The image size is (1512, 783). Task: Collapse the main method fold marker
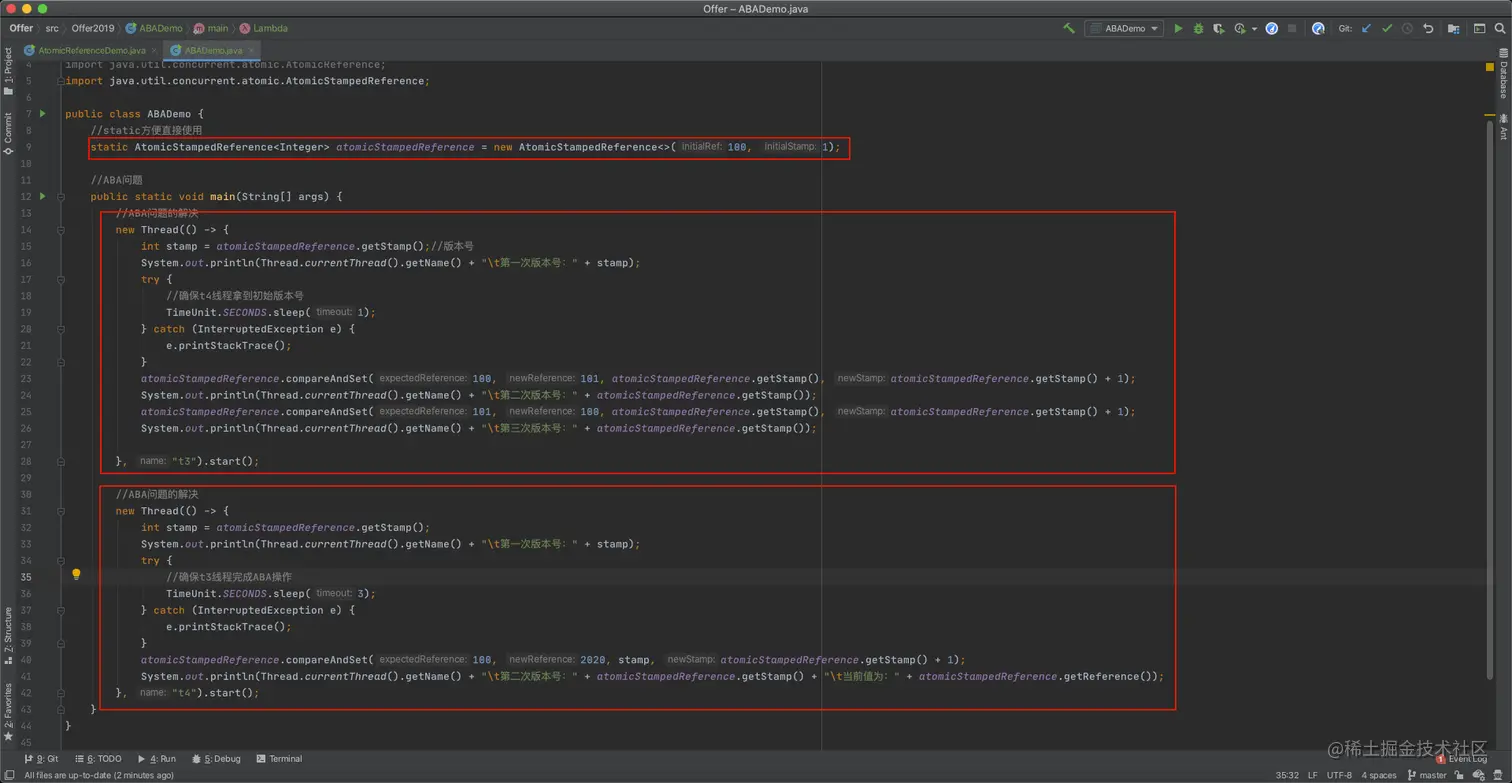click(x=60, y=197)
